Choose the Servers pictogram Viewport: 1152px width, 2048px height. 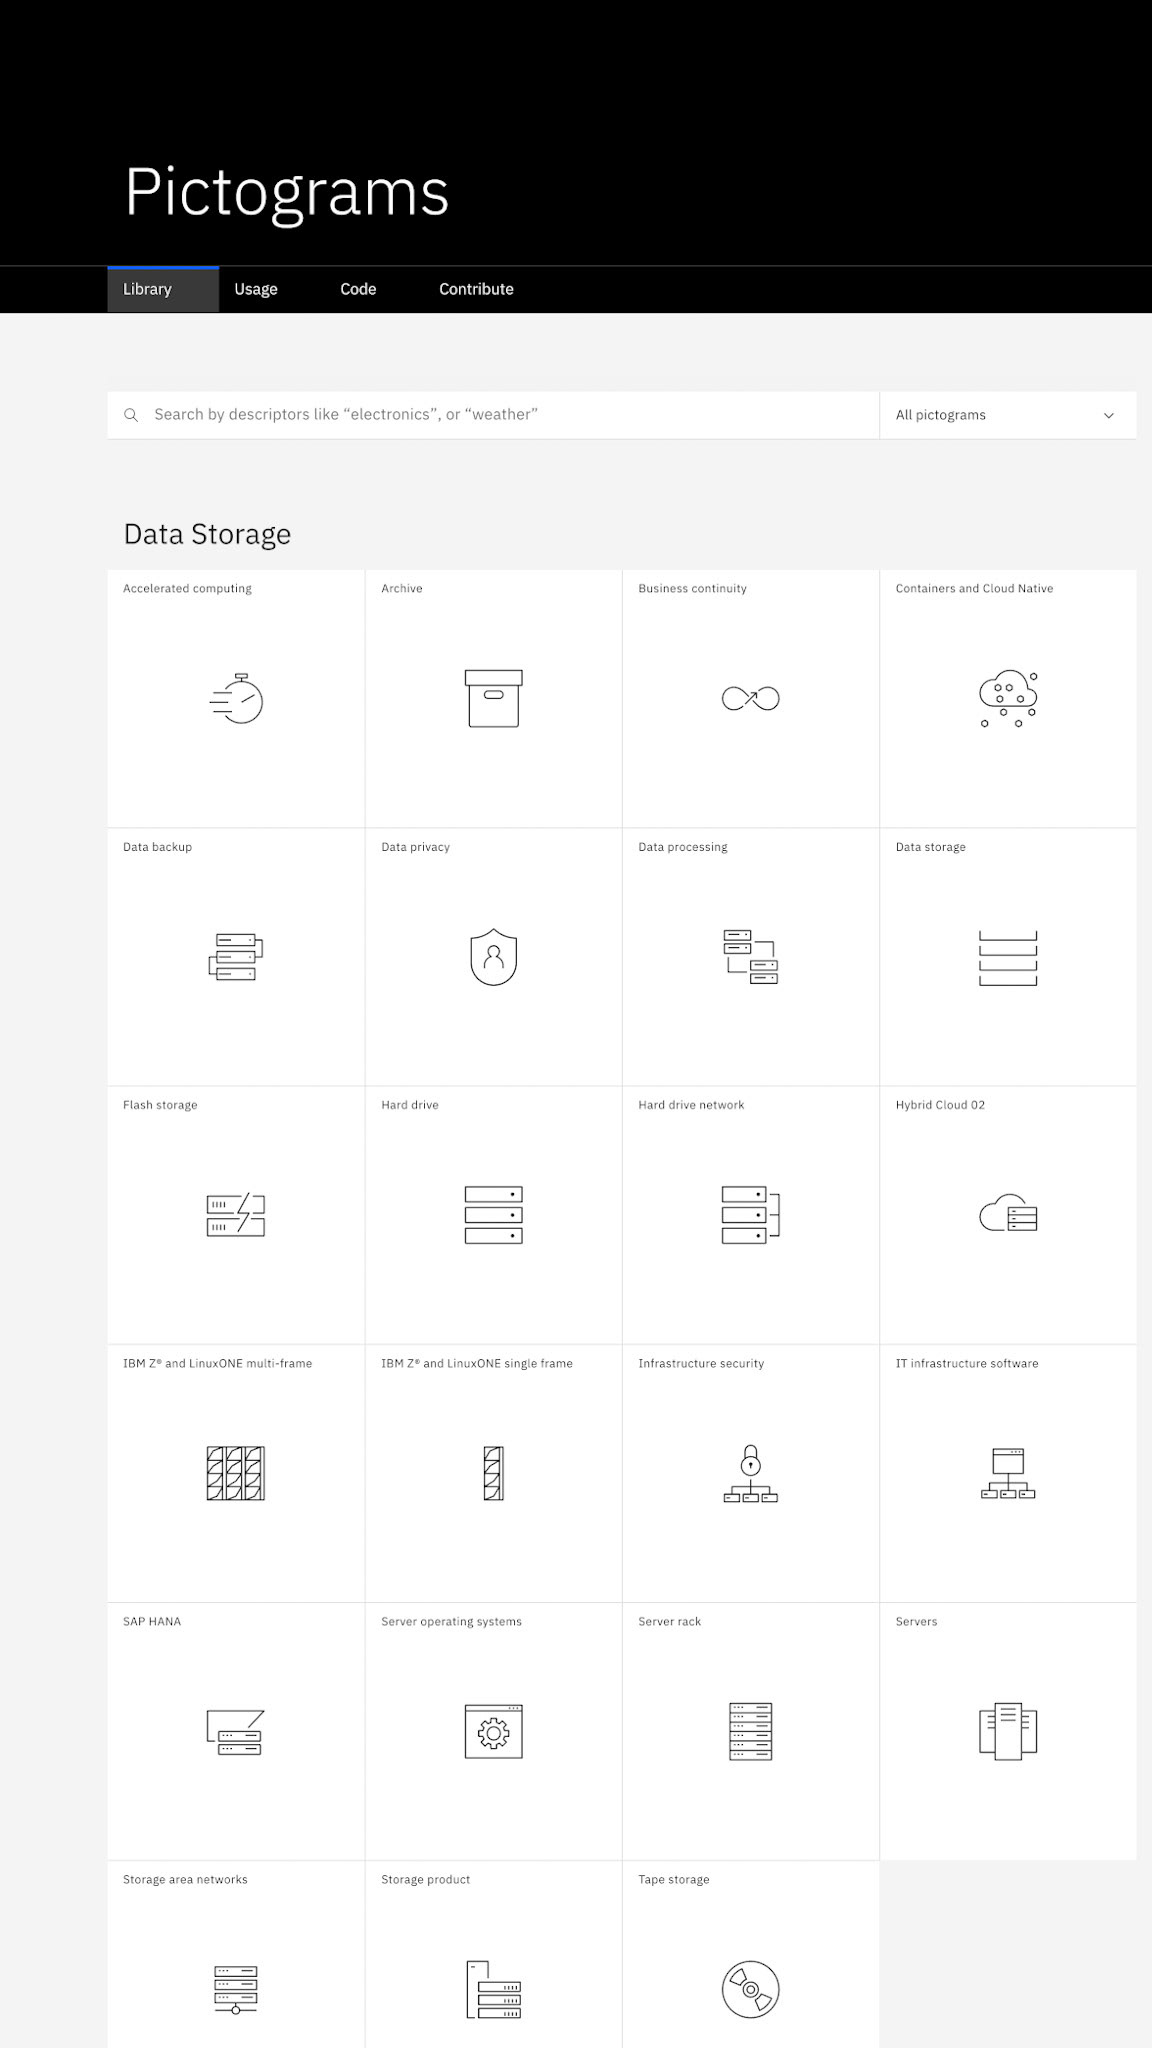[x=1008, y=1731]
